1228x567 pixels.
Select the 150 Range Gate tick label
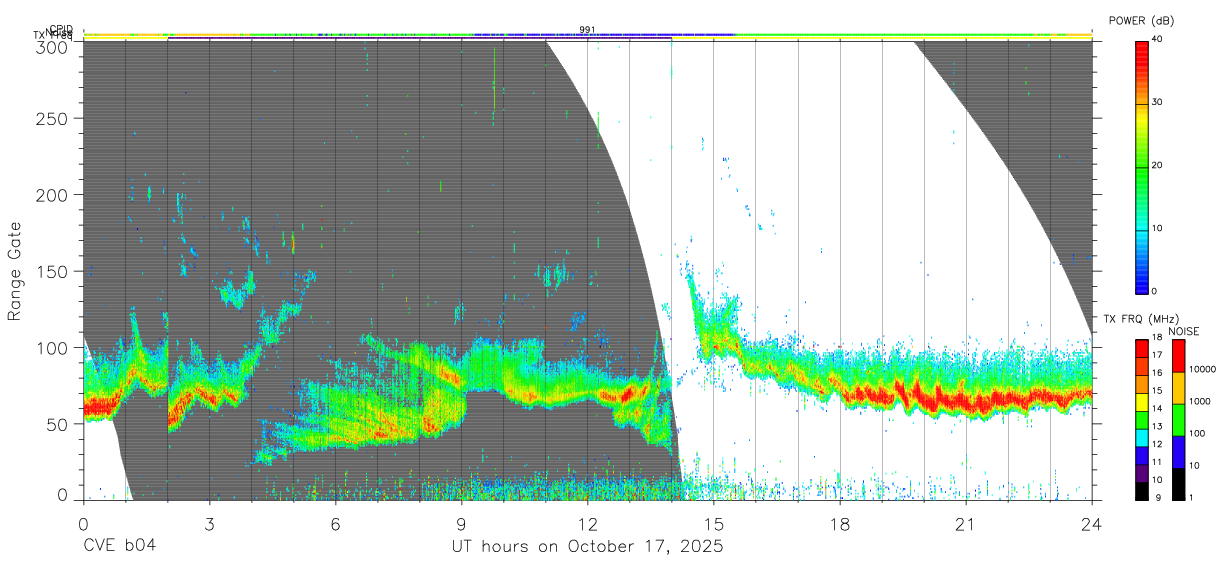coord(53,271)
